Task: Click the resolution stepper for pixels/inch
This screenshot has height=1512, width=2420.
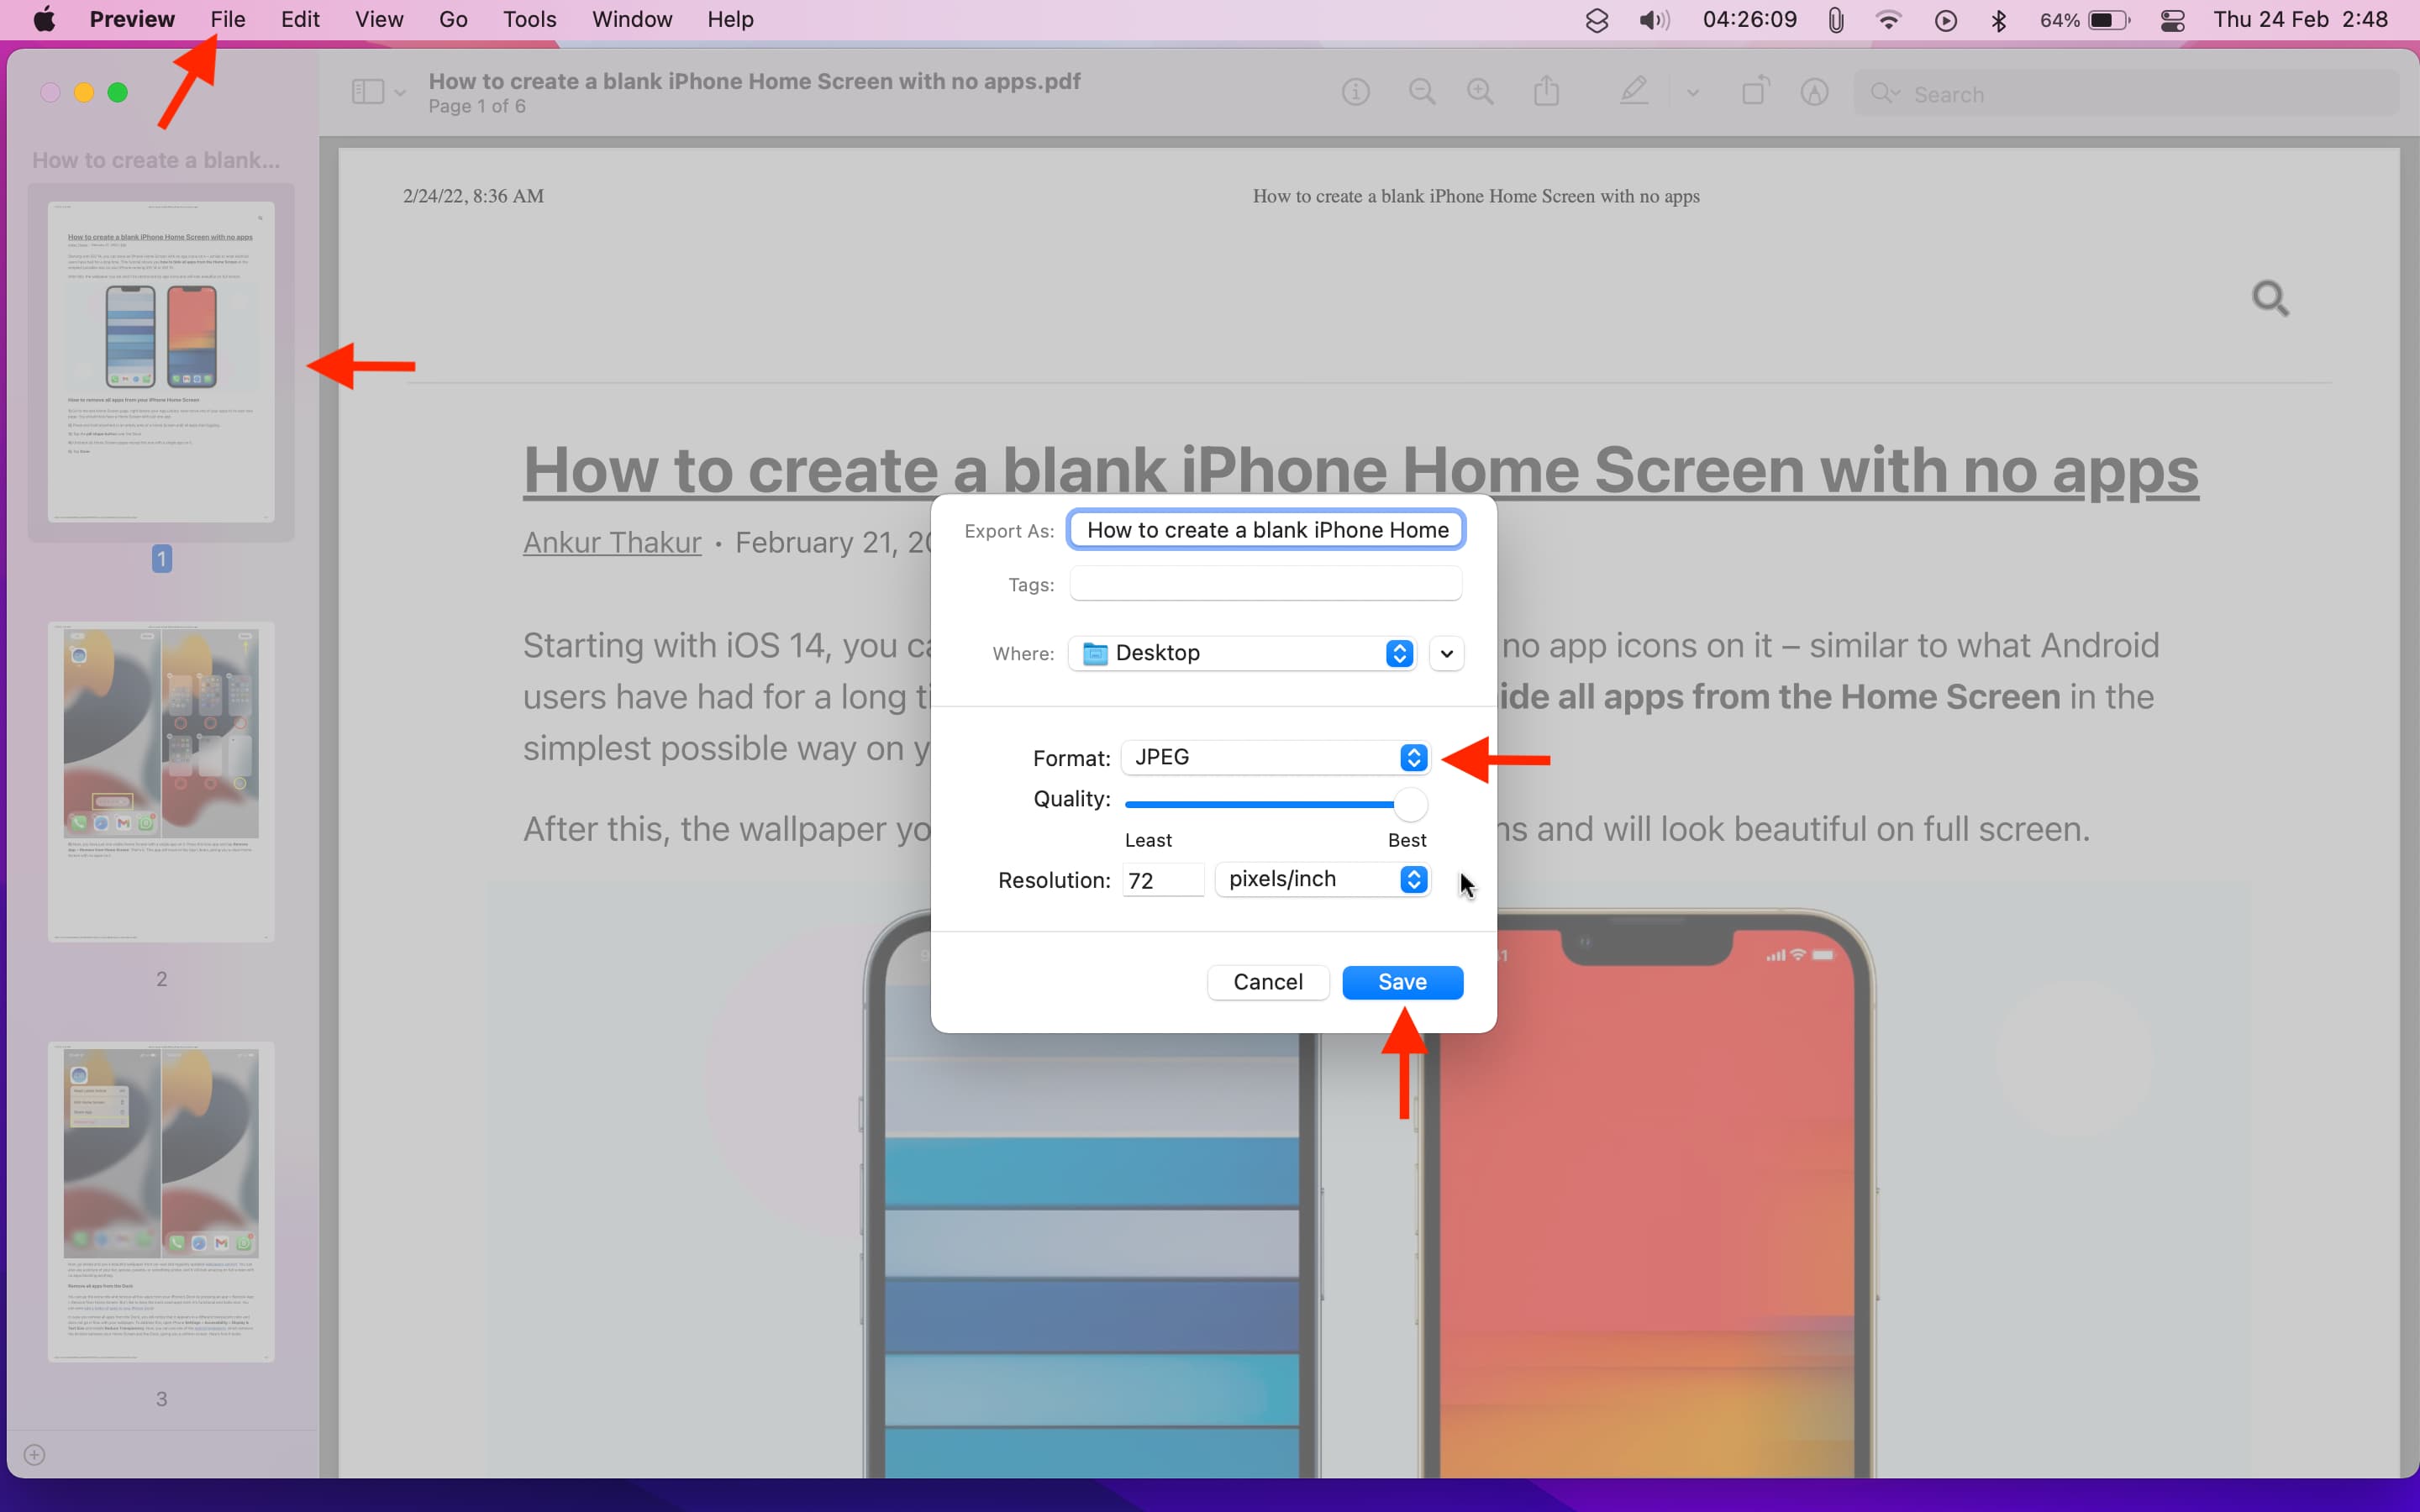Action: (x=1413, y=878)
